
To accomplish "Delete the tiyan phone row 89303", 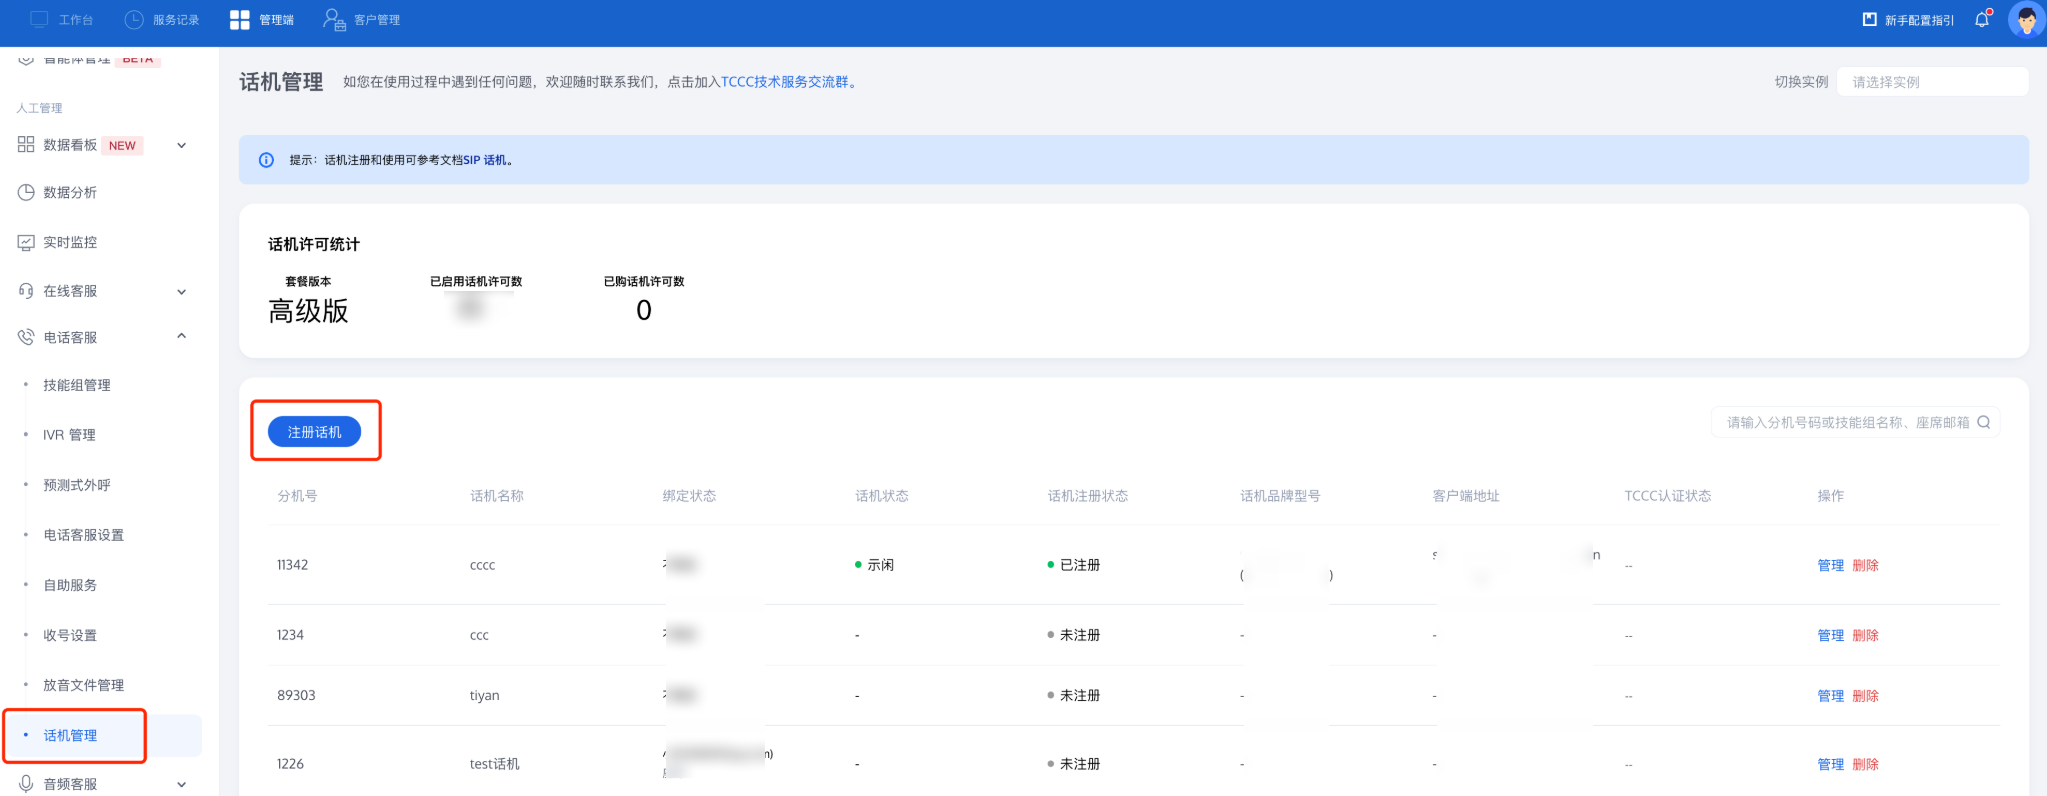I will click(x=1865, y=695).
